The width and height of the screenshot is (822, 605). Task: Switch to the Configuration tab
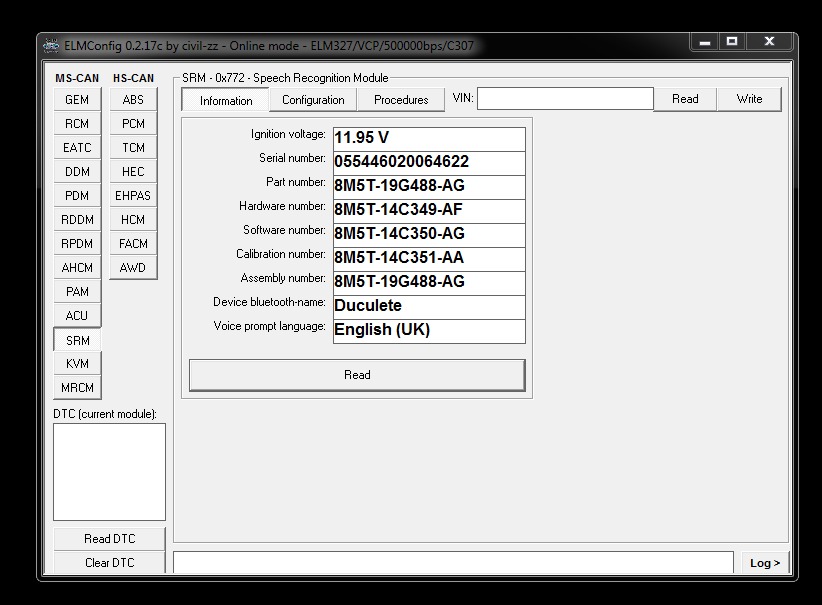click(x=313, y=100)
